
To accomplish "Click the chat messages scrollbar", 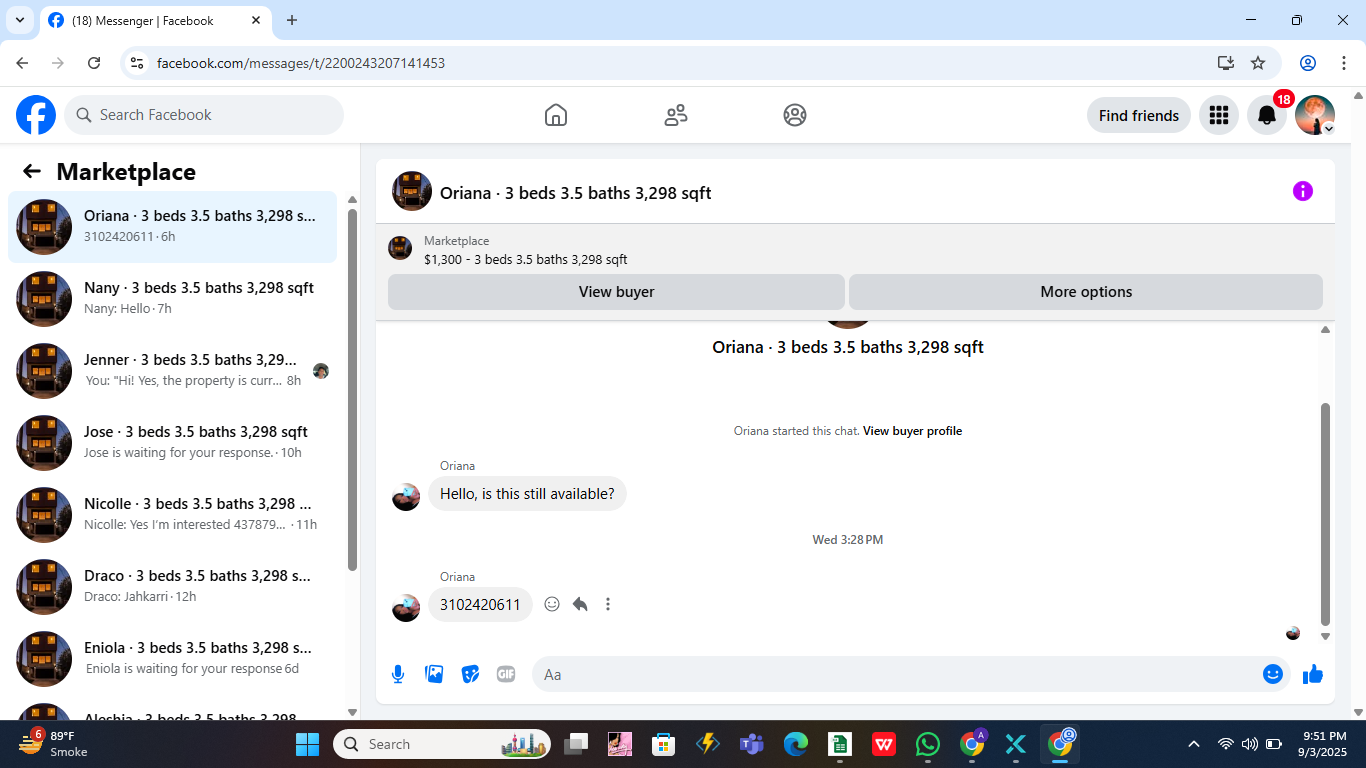I will pyautogui.click(x=1326, y=514).
